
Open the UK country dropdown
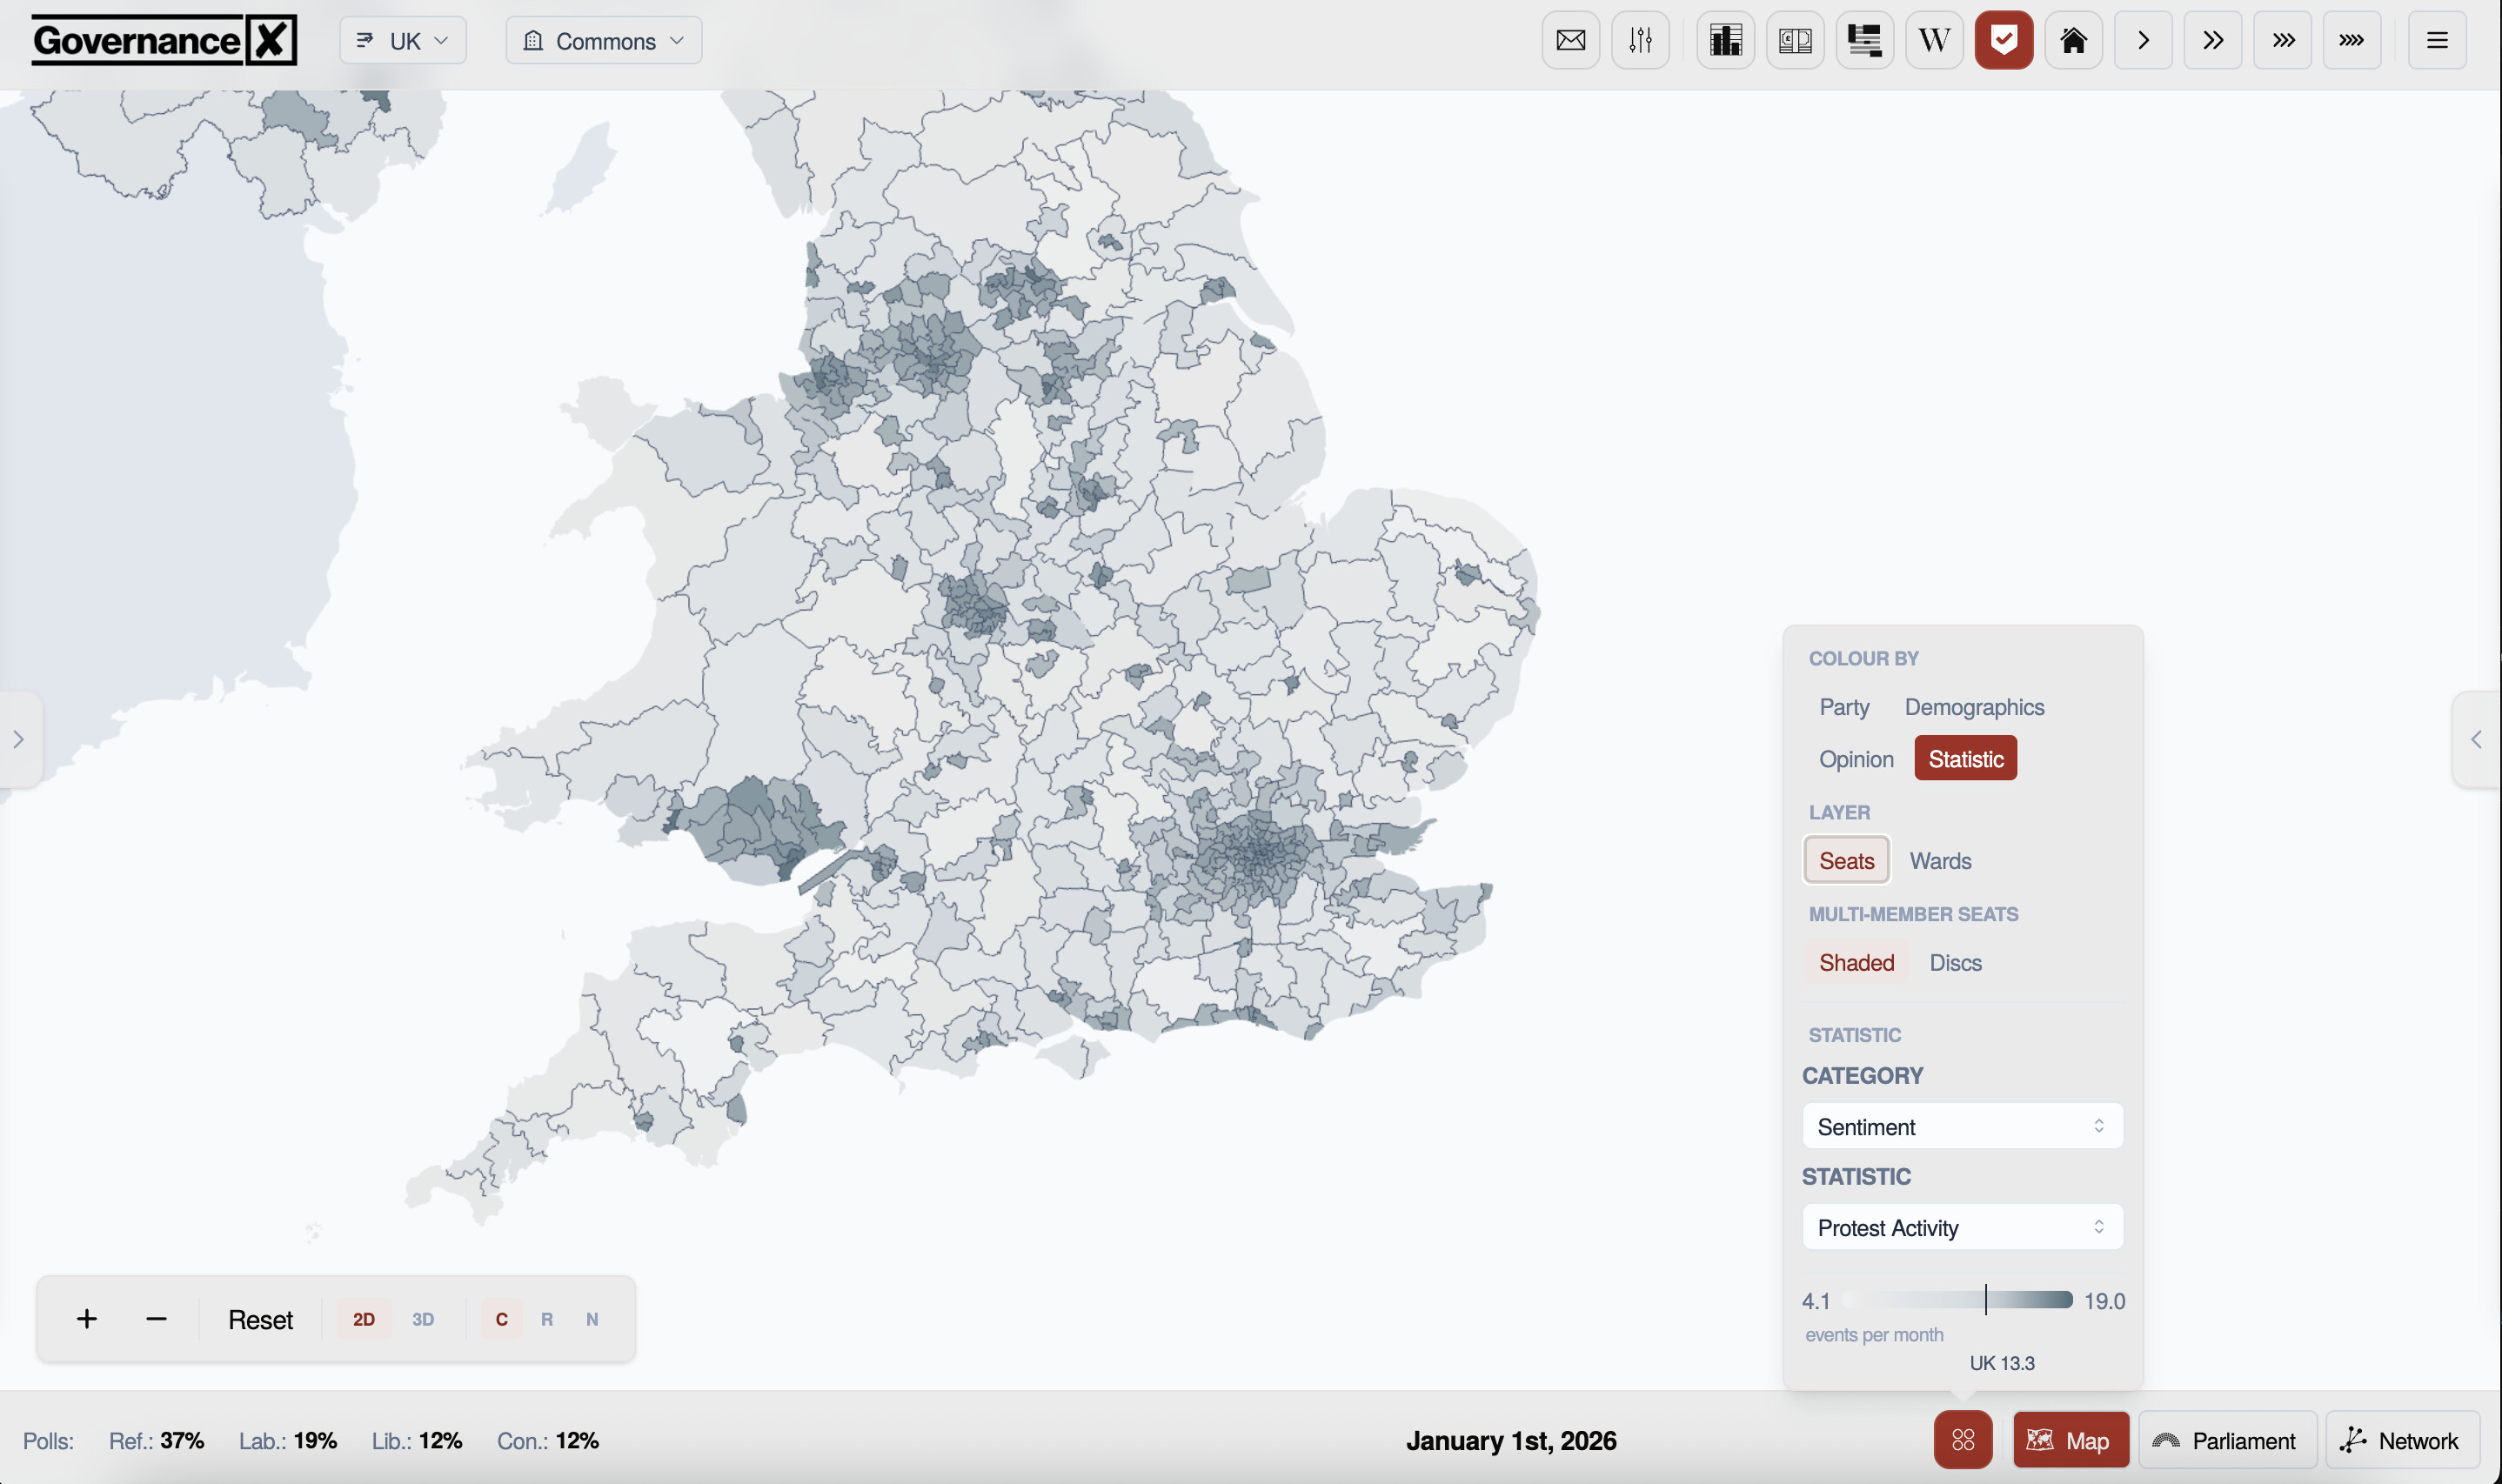pyautogui.click(x=403, y=41)
